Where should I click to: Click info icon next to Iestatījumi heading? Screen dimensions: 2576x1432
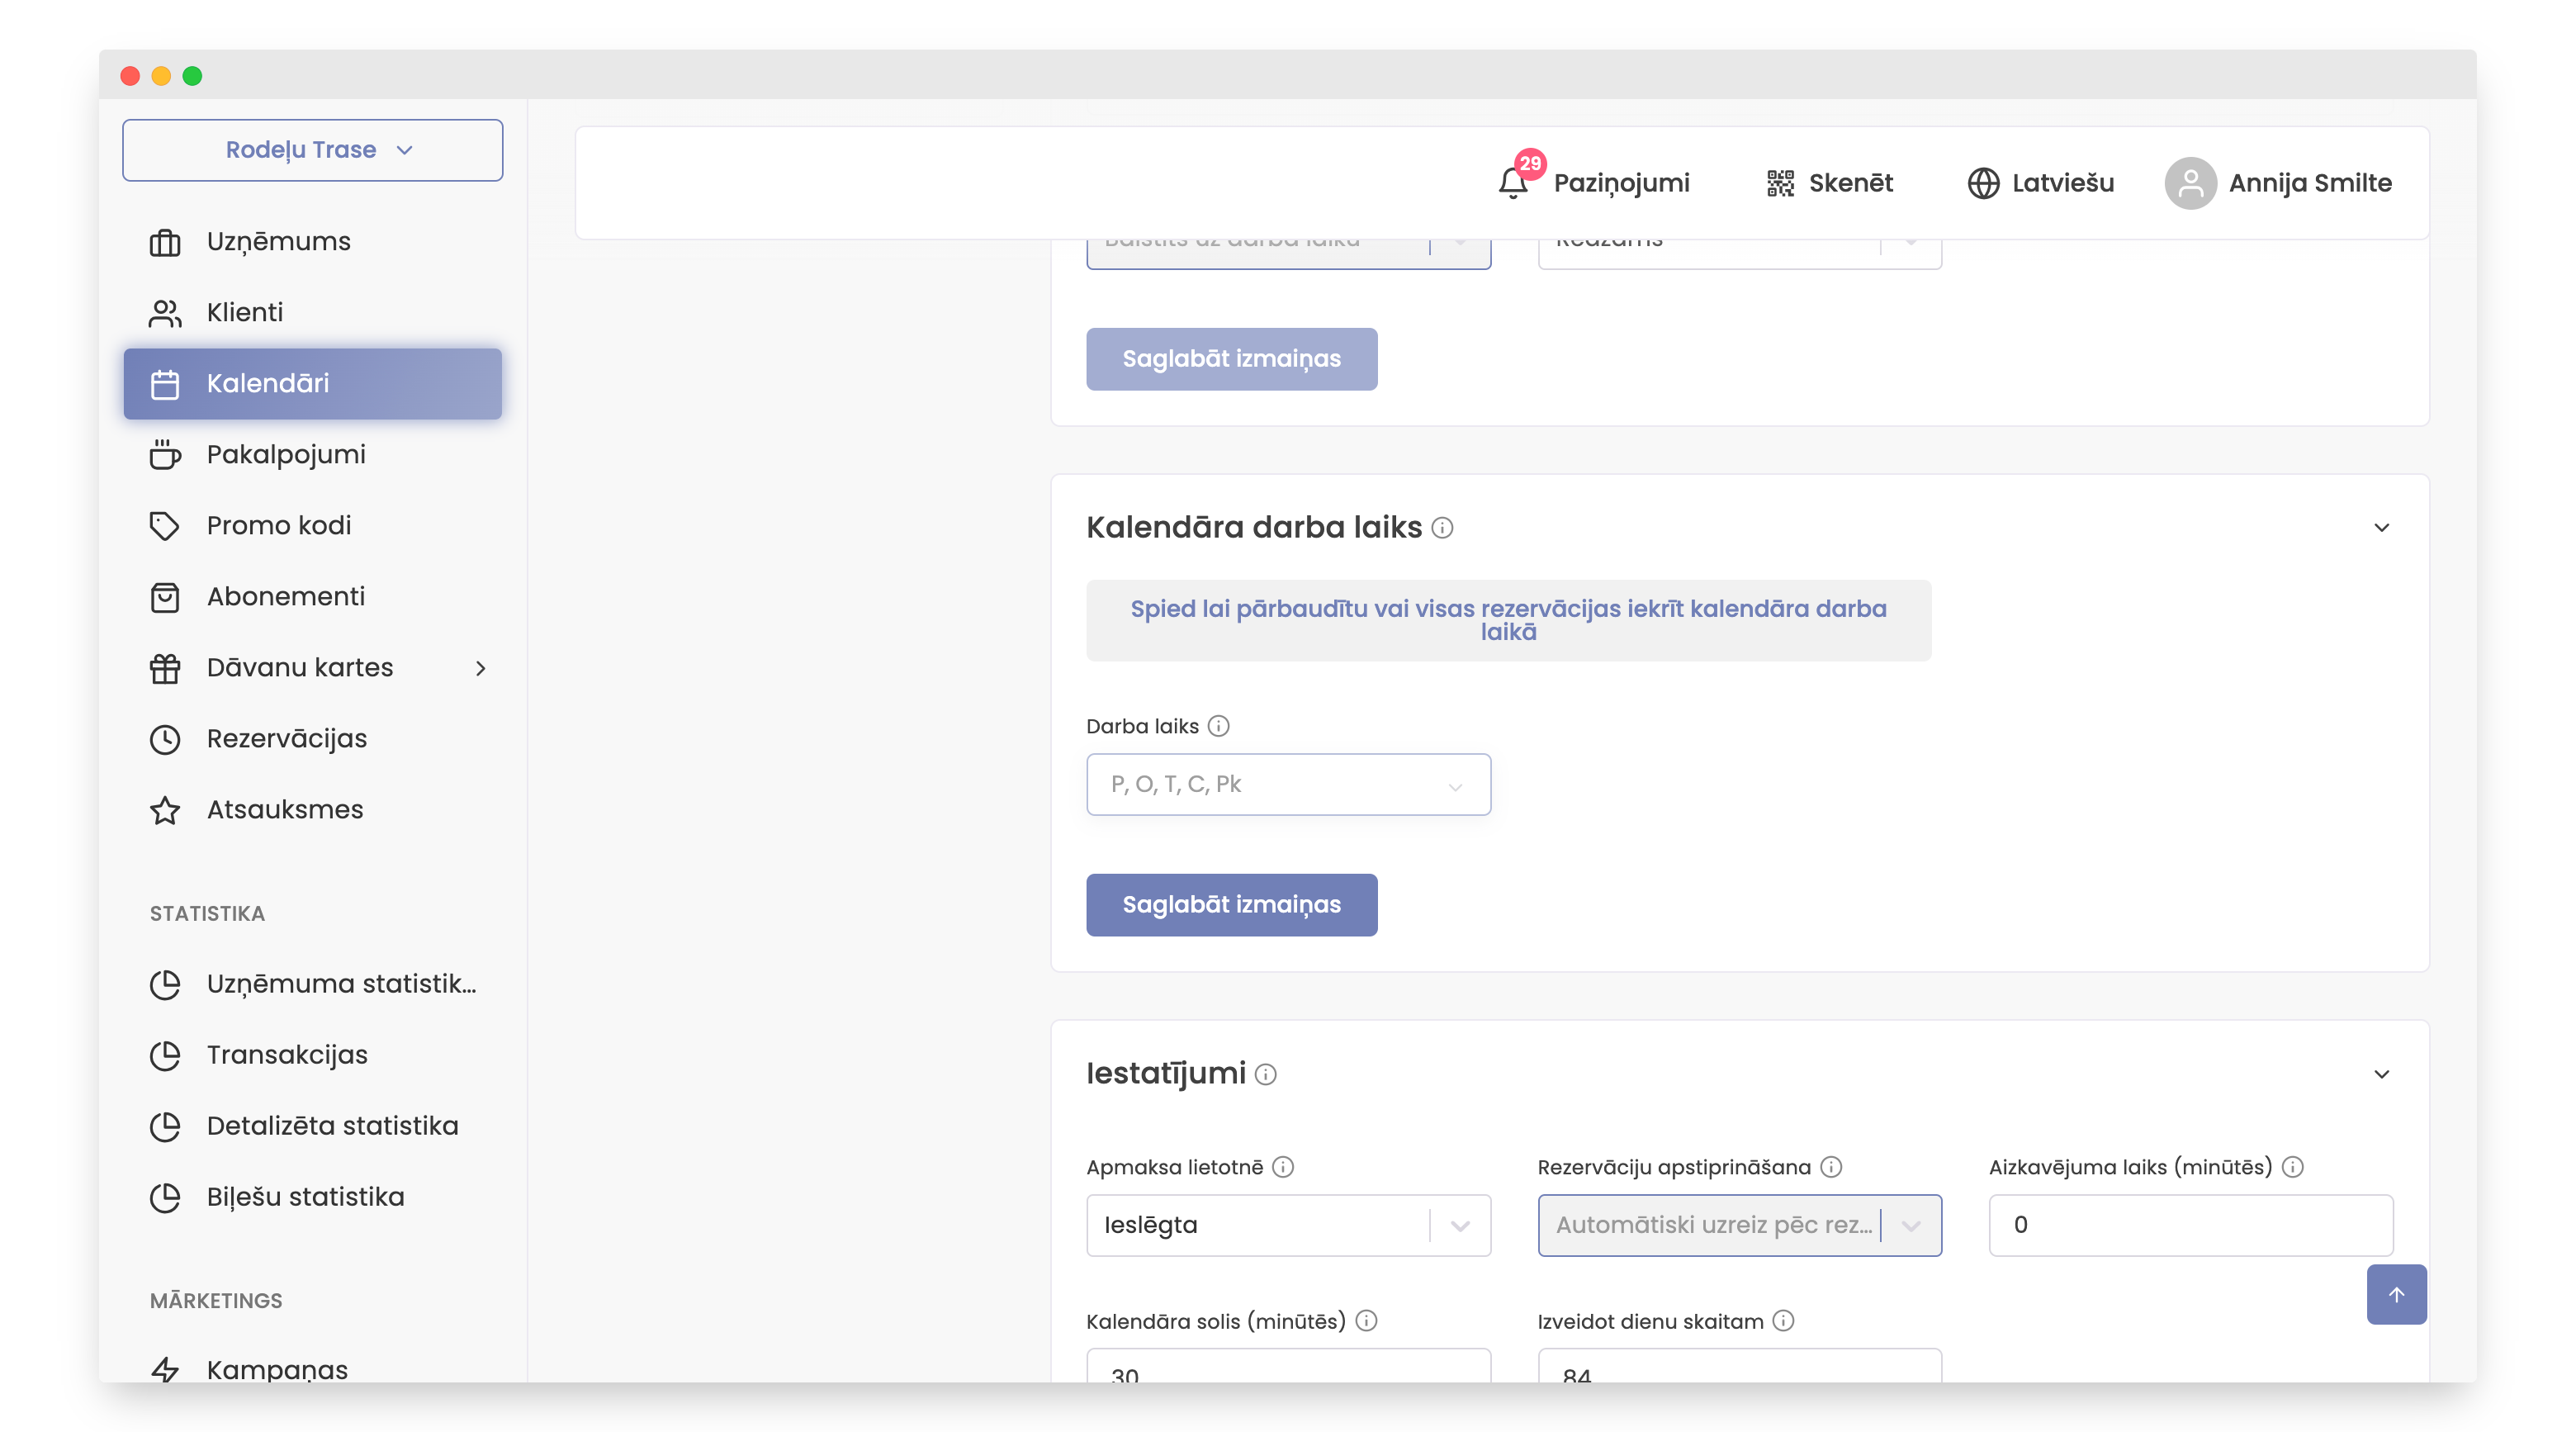point(1266,1075)
